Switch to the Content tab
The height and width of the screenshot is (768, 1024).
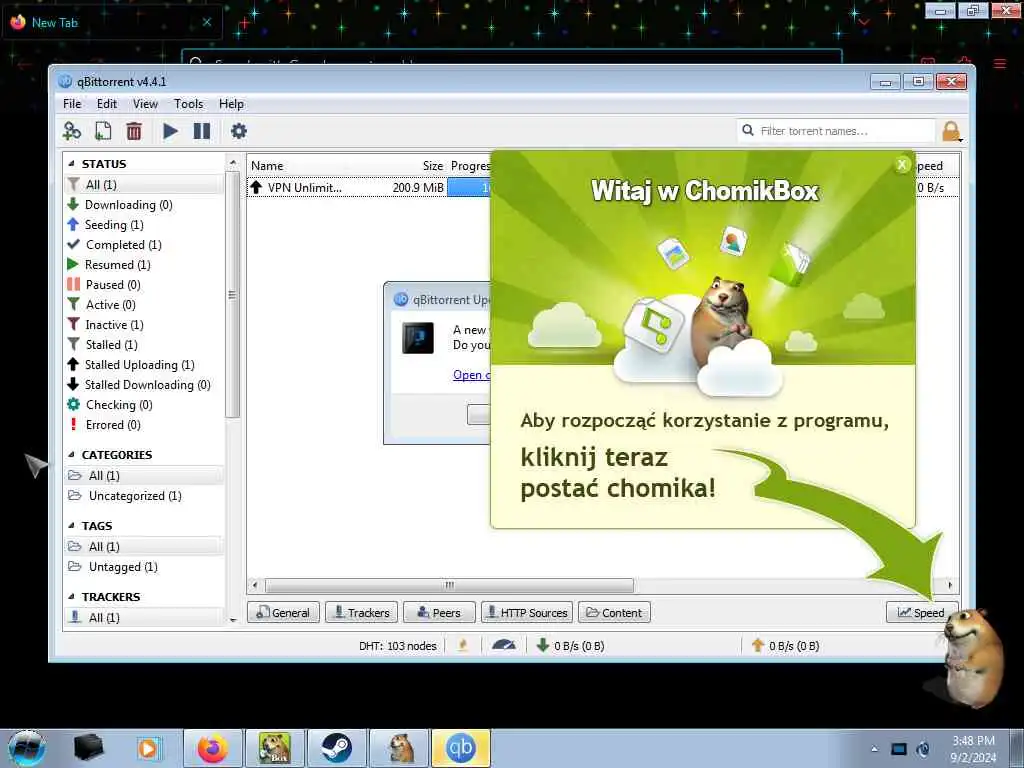pyautogui.click(x=614, y=613)
